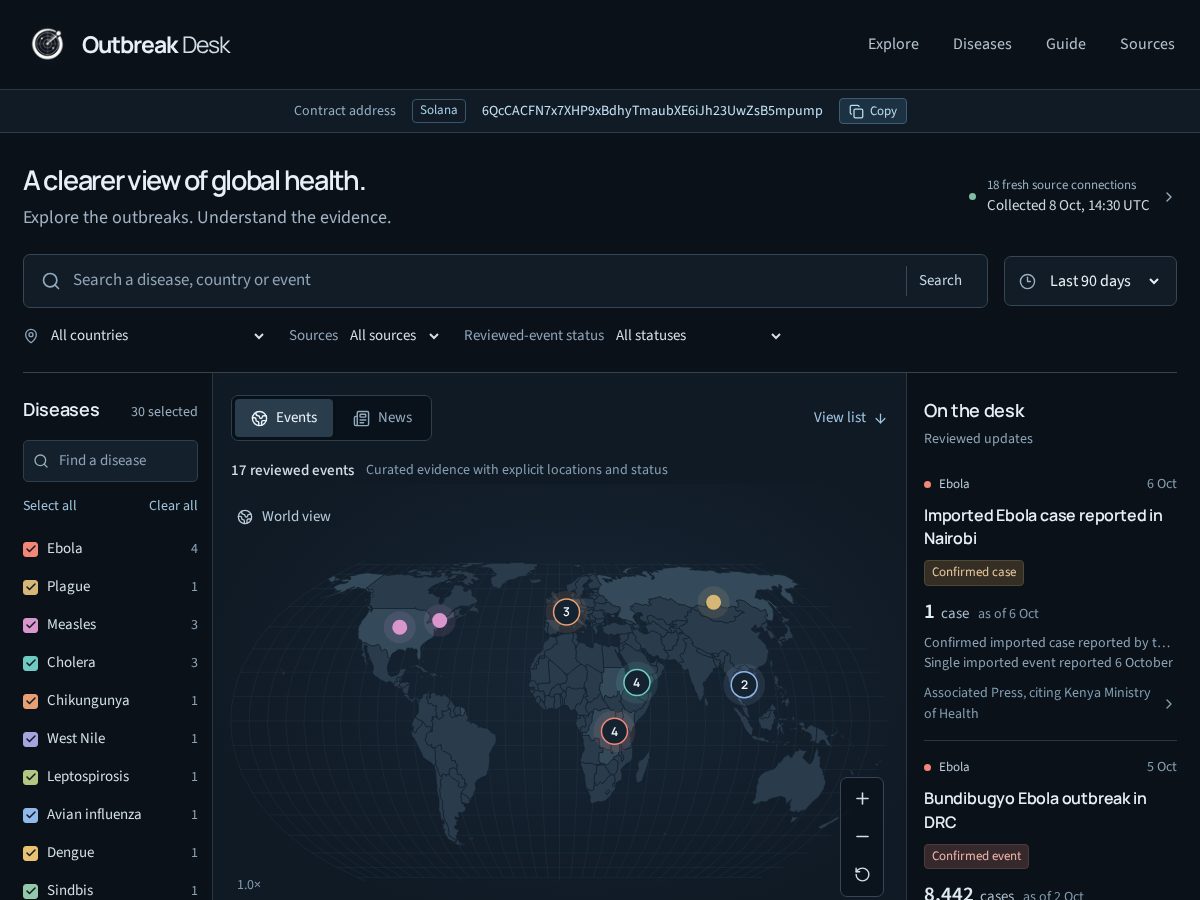Click Clear all diseases
The image size is (1200, 900).
173,506
